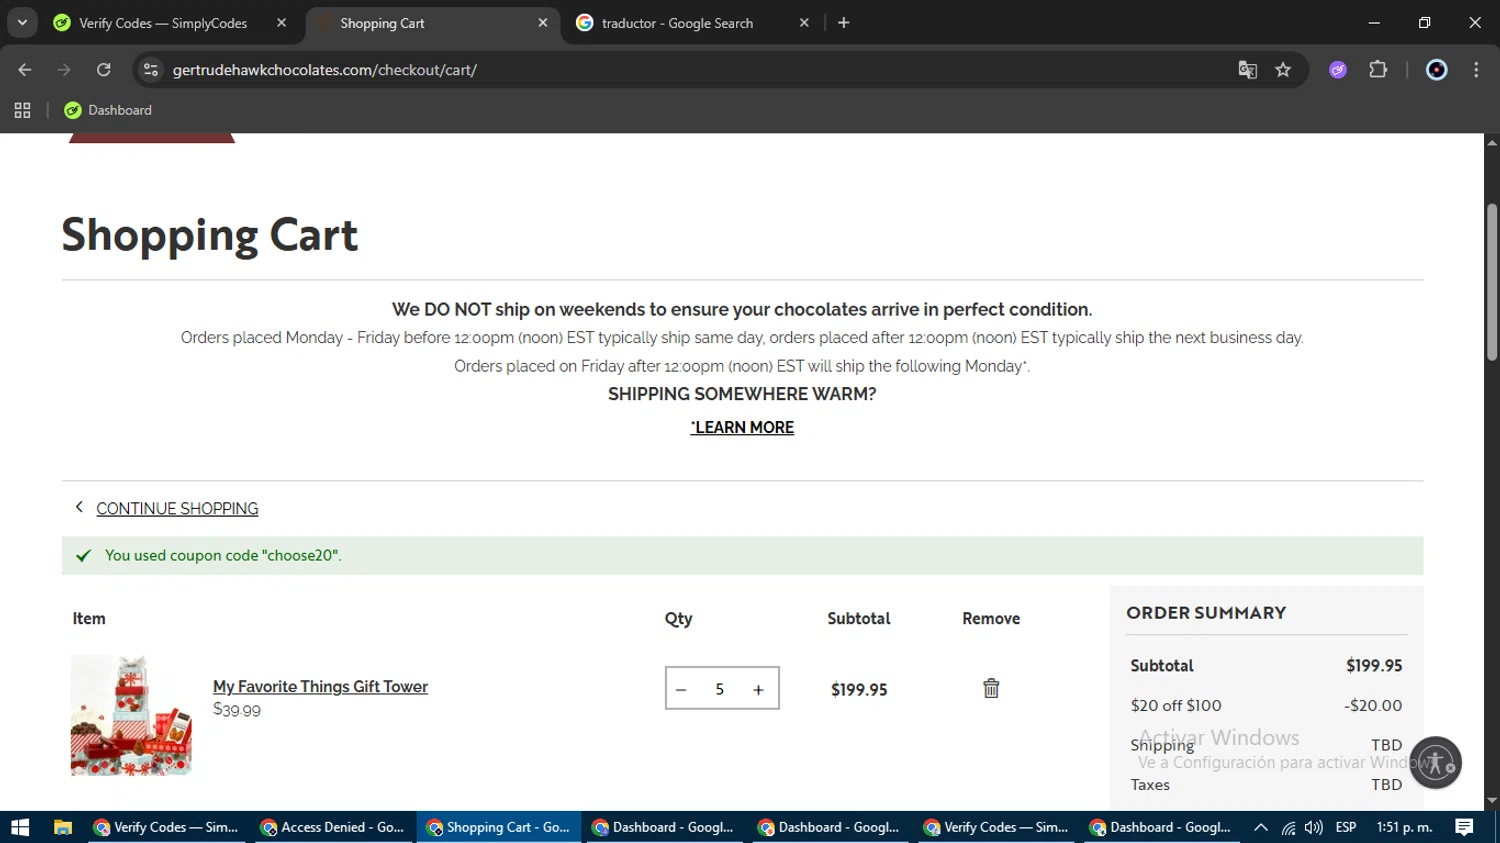This screenshot has width=1500, height=843.
Task: View site information icon in address bar
Action: click(x=151, y=70)
